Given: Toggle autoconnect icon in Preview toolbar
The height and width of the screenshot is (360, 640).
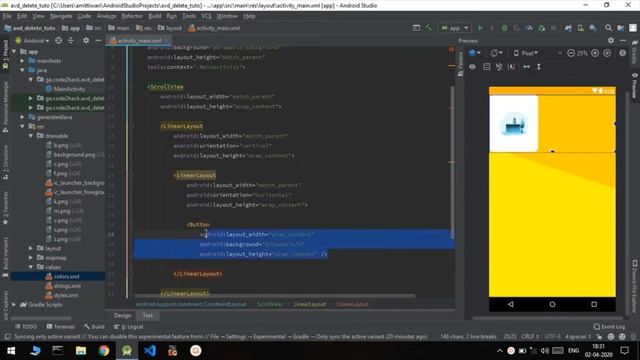Looking at the screenshot, I should [x=499, y=67].
